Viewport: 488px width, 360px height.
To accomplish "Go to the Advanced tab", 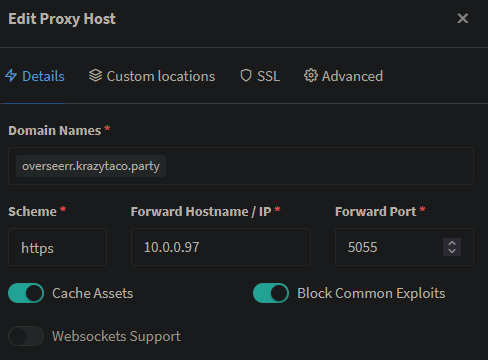I will [x=343, y=76].
